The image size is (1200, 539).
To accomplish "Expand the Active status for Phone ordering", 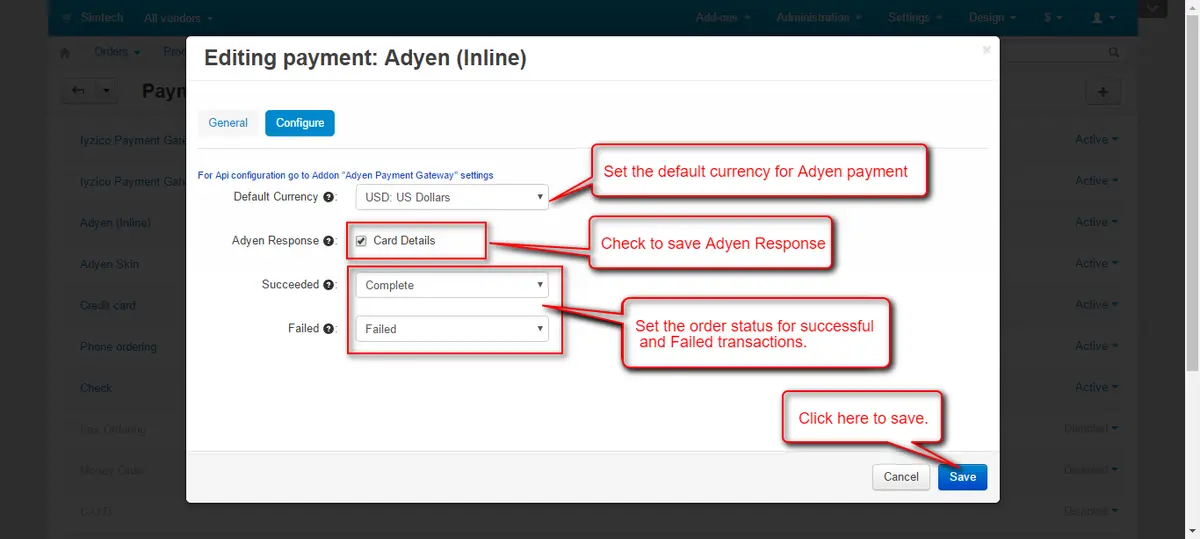I will 1096,347.
